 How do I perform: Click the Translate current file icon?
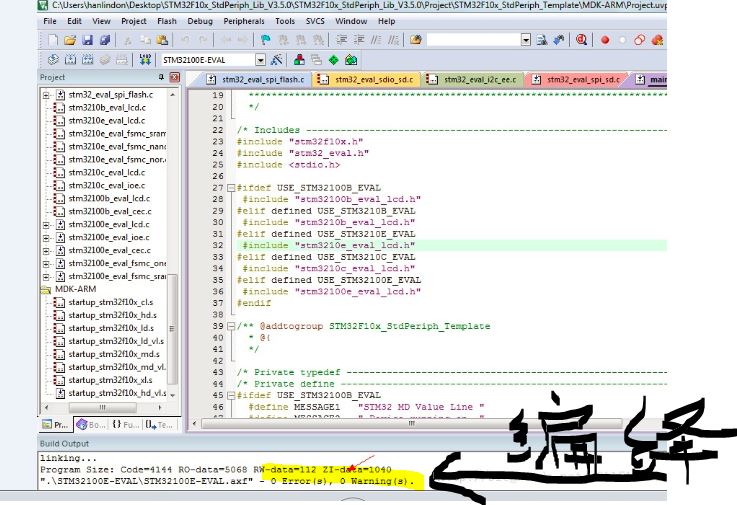(53, 60)
